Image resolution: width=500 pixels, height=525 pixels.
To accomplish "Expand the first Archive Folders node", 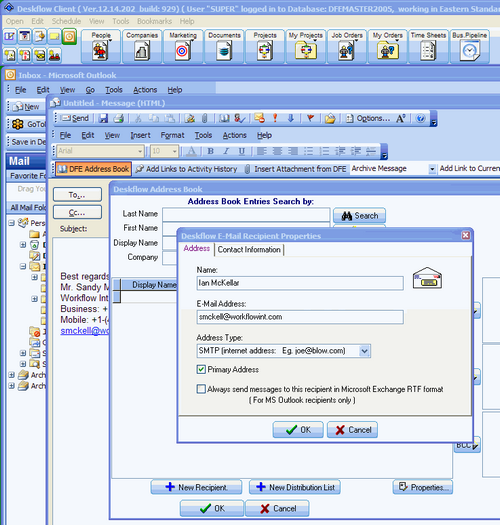I will click(x=12, y=375).
